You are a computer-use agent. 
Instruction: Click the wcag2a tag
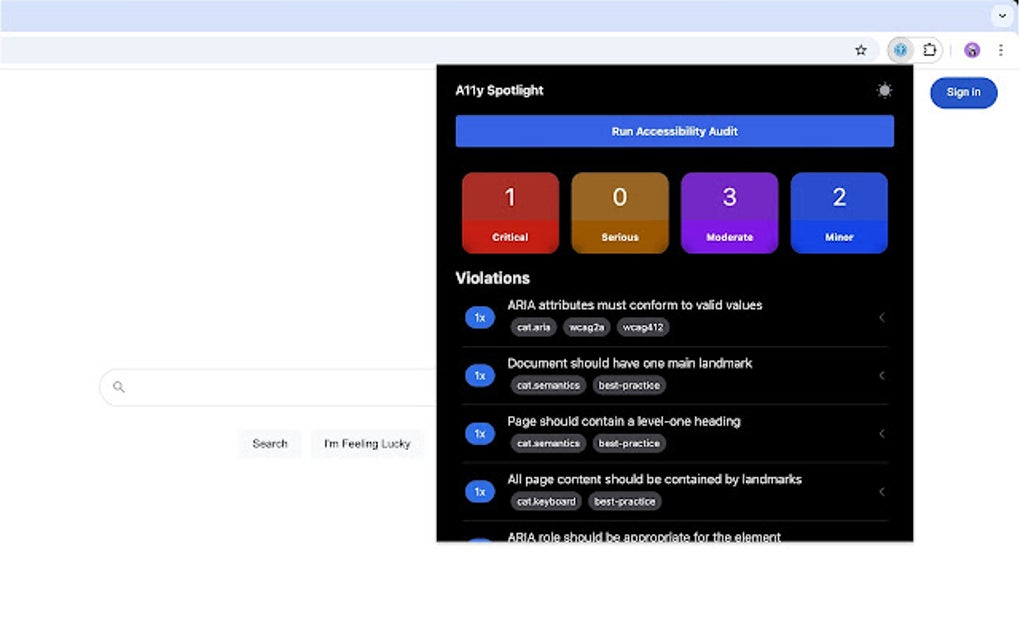pos(586,327)
